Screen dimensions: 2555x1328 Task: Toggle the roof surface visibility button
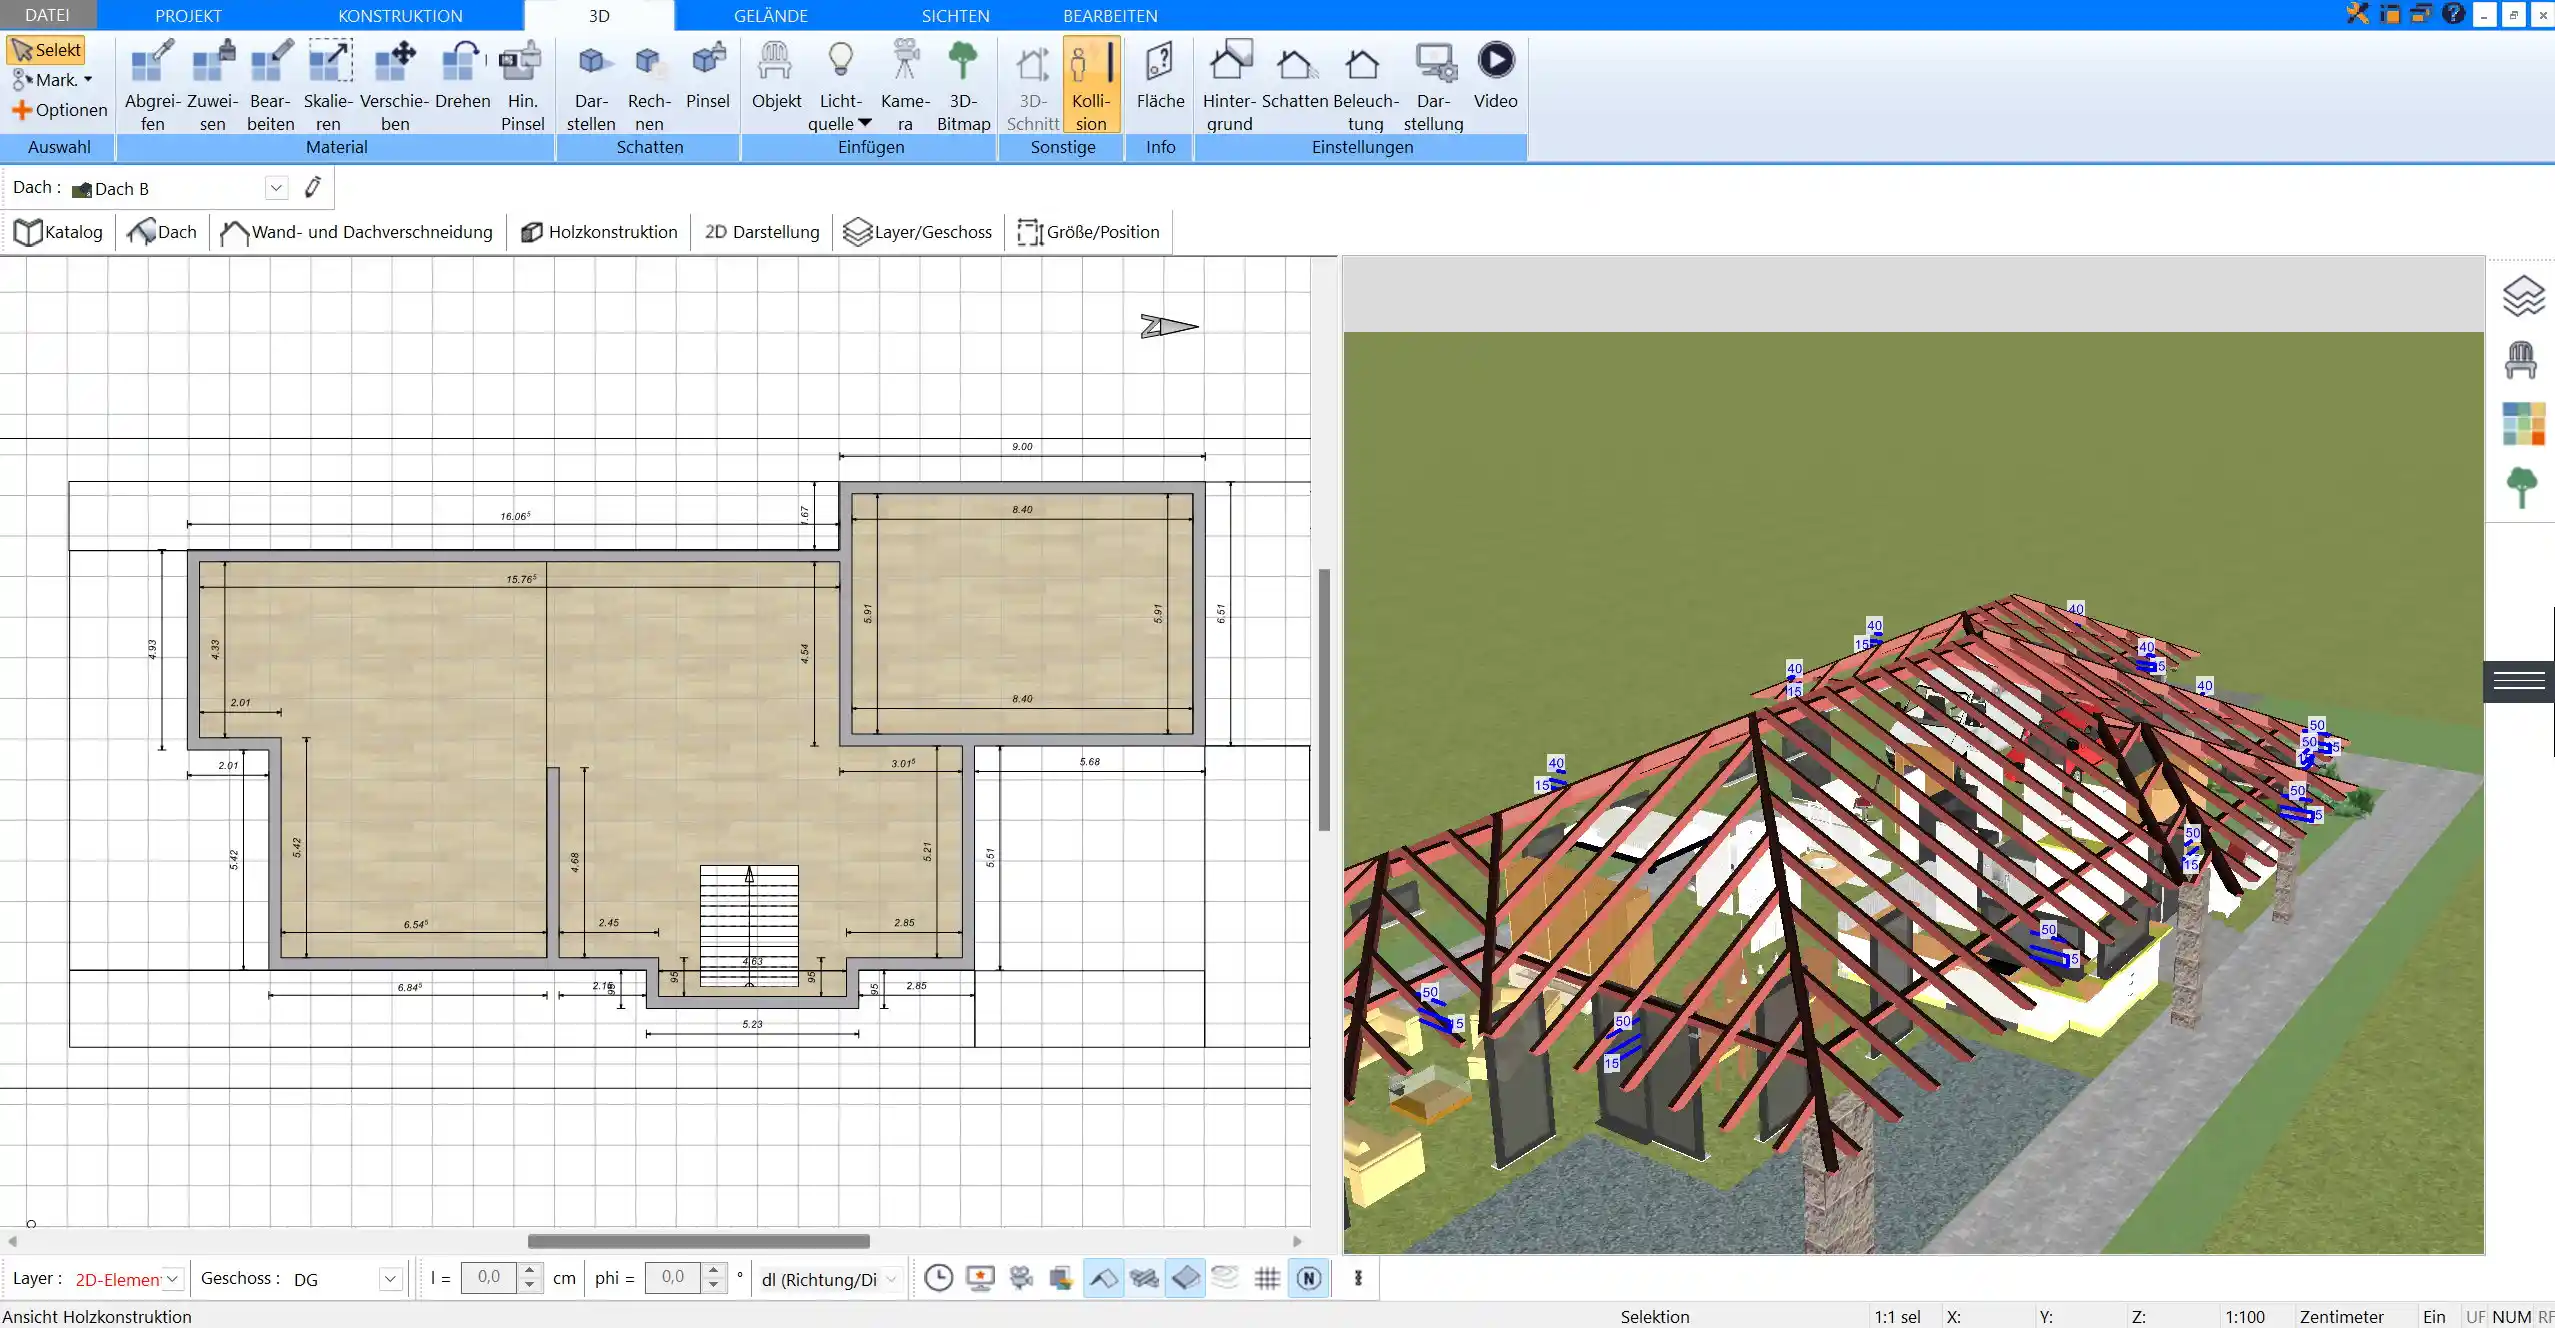(x=1103, y=1278)
